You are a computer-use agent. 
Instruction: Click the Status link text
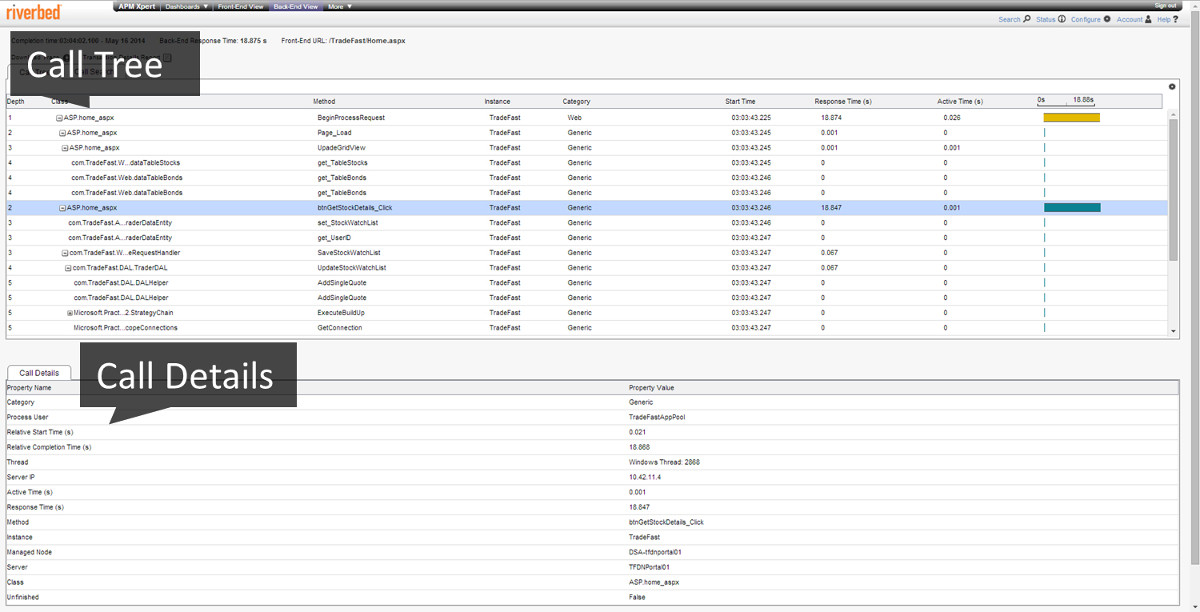pos(1045,19)
